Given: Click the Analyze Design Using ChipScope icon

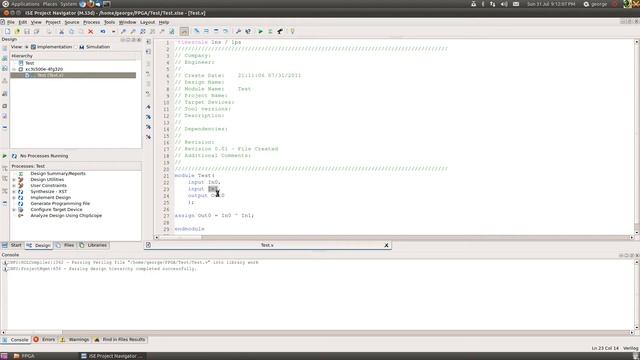Looking at the screenshot, I should tap(20, 216).
